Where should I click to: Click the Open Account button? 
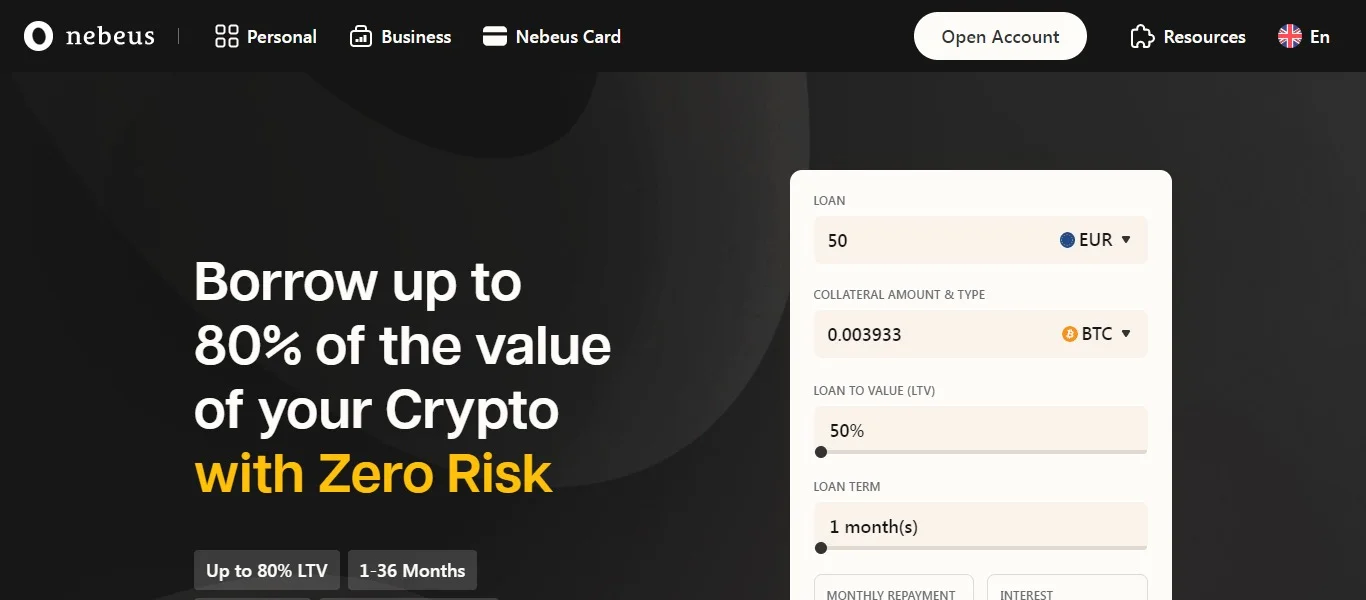1000,36
